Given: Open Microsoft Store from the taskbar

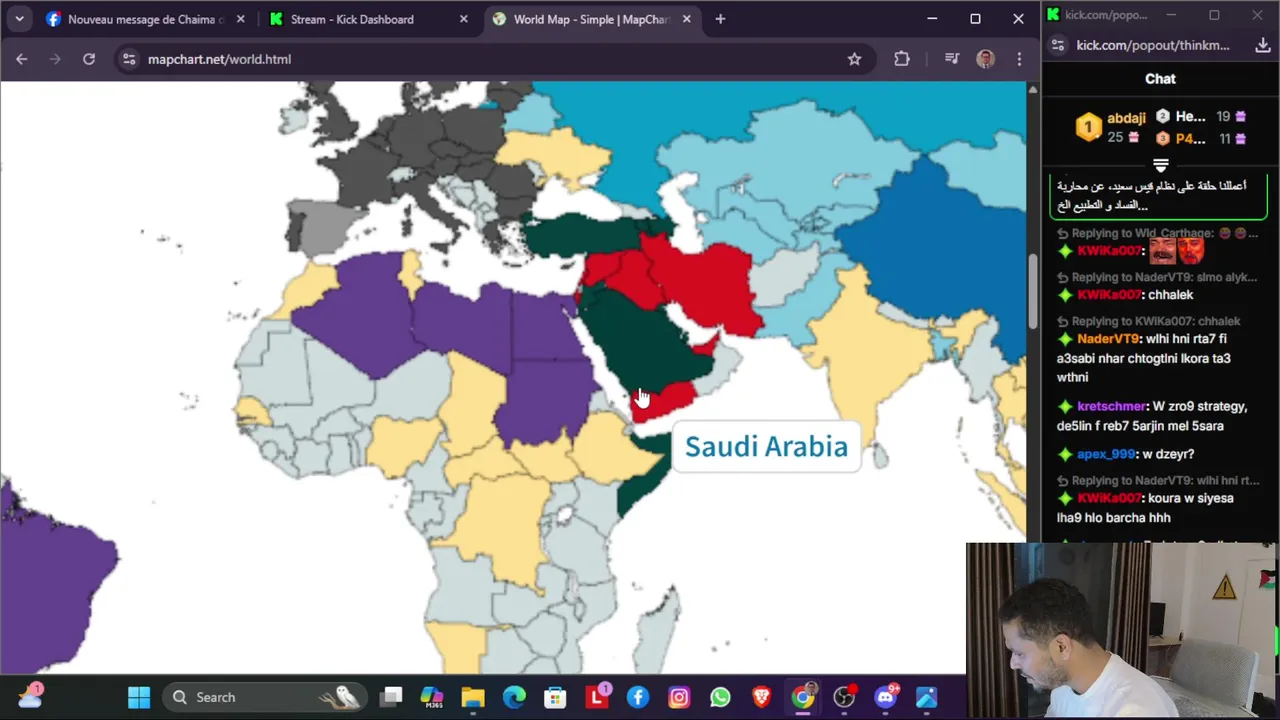Looking at the screenshot, I should (555, 697).
